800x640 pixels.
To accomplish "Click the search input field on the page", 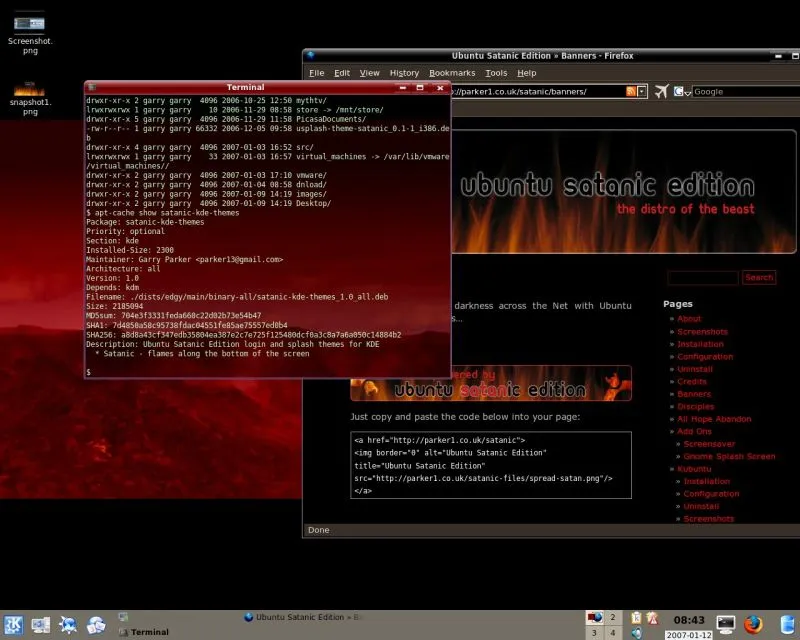I will pyautogui.click(x=703, y=277).
